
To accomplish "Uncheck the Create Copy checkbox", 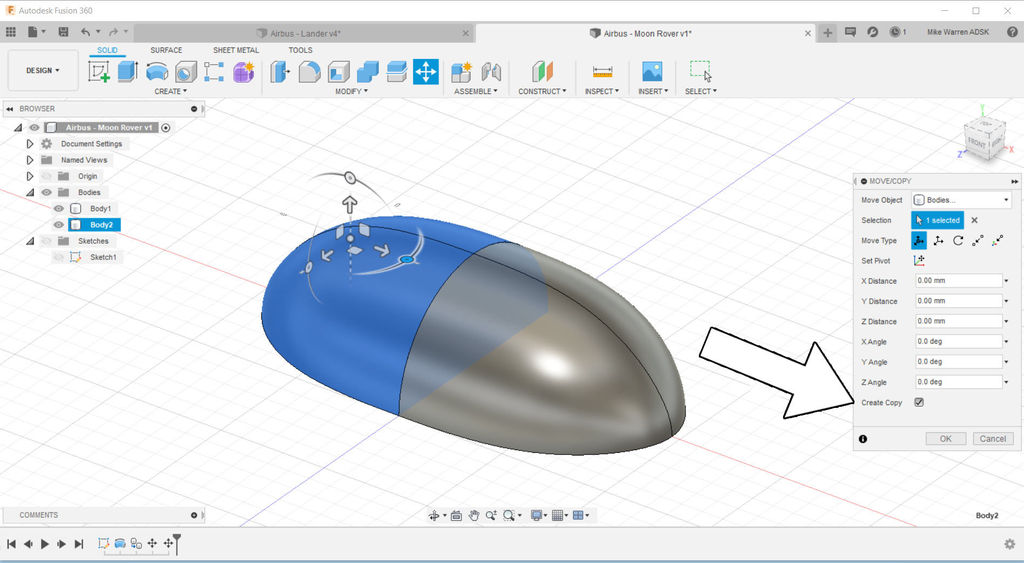I will coord(919,402).
